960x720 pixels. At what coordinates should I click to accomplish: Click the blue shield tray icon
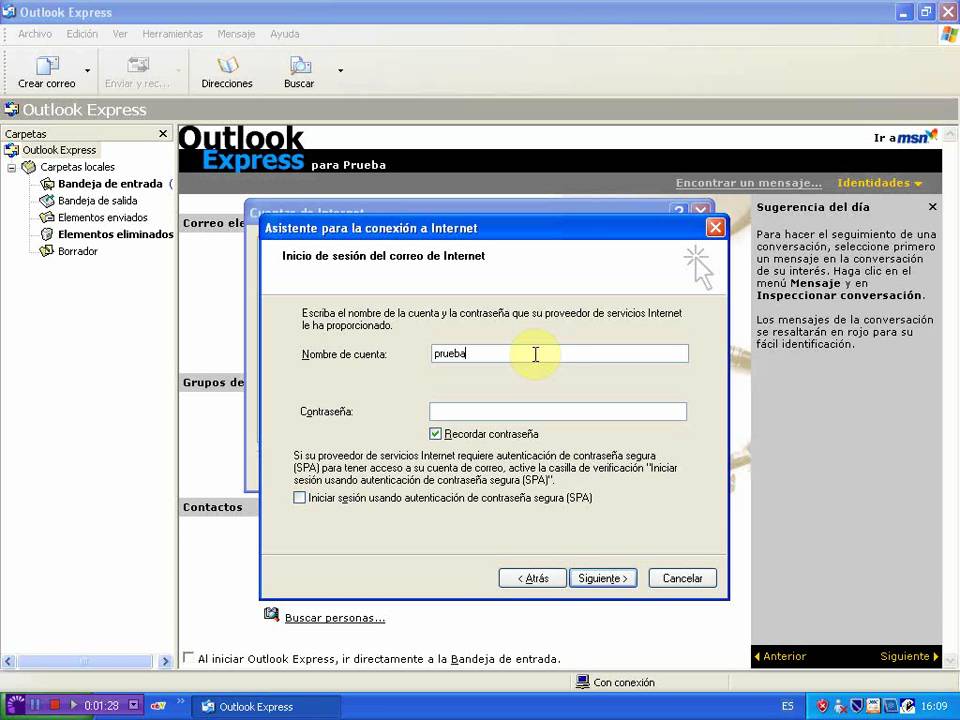[x=857, y=706]
